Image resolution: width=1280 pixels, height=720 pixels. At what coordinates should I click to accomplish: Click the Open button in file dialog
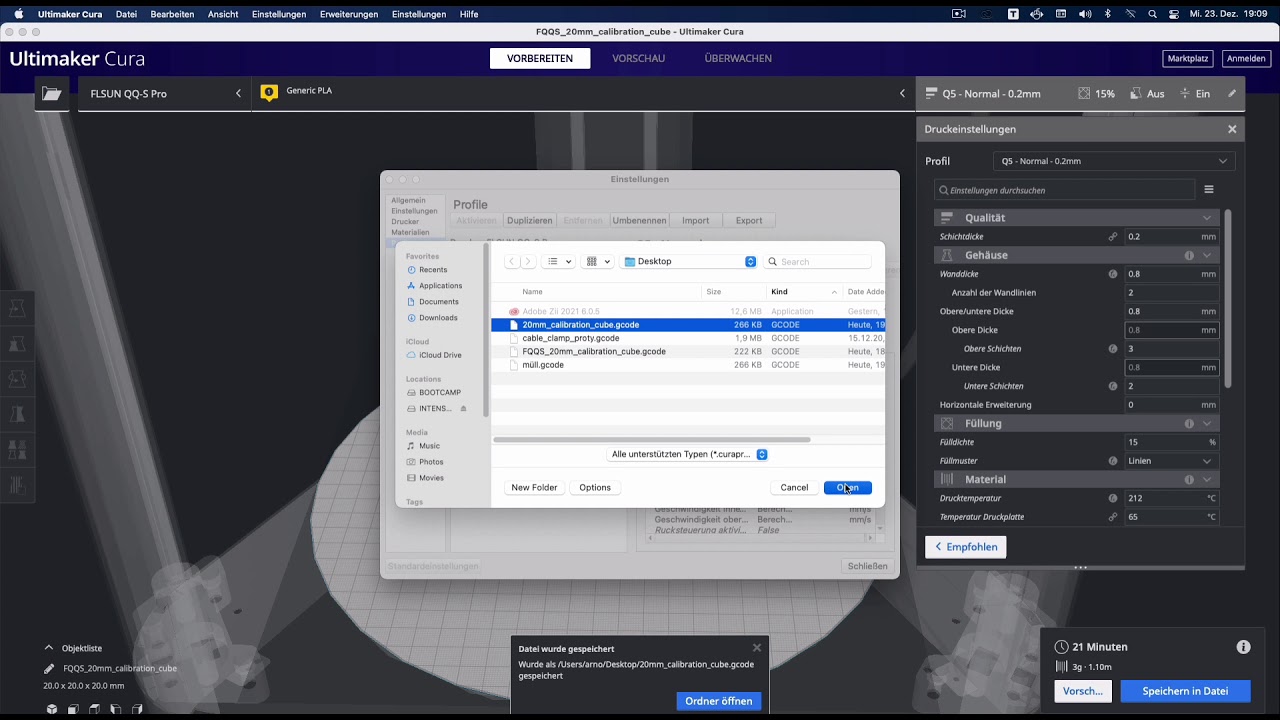[x=848, y=487]
